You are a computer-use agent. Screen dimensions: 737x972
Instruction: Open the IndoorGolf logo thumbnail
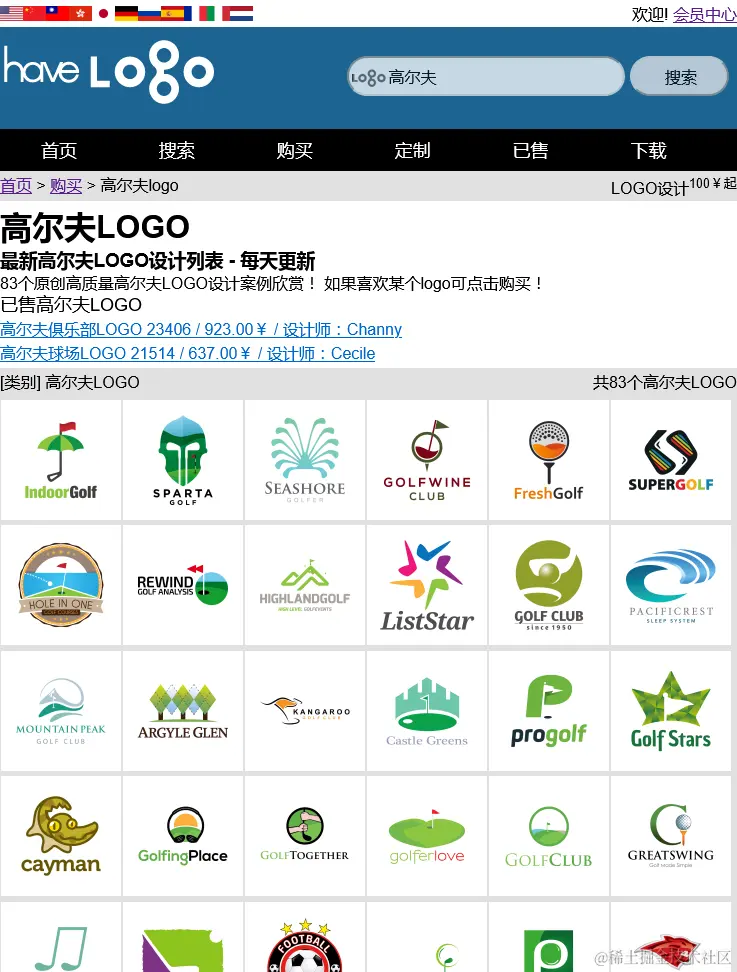click(x=61, y=460)
